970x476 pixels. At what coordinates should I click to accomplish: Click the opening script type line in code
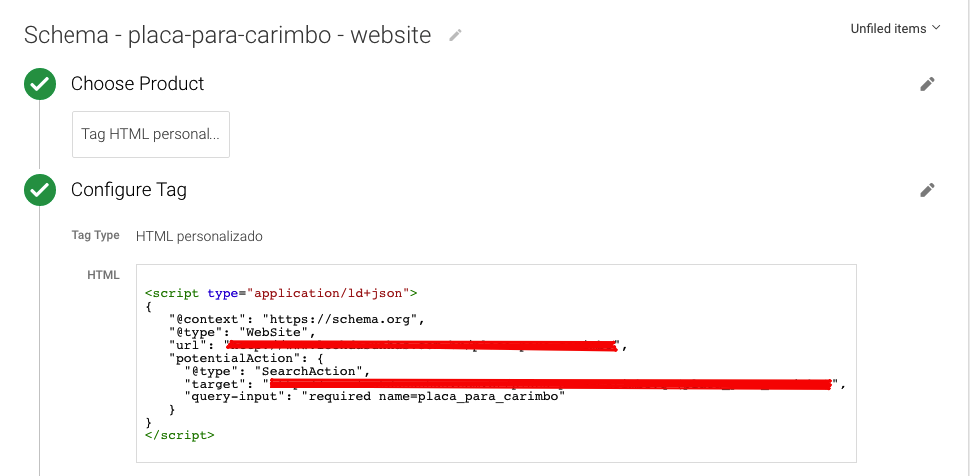point(281,293)
